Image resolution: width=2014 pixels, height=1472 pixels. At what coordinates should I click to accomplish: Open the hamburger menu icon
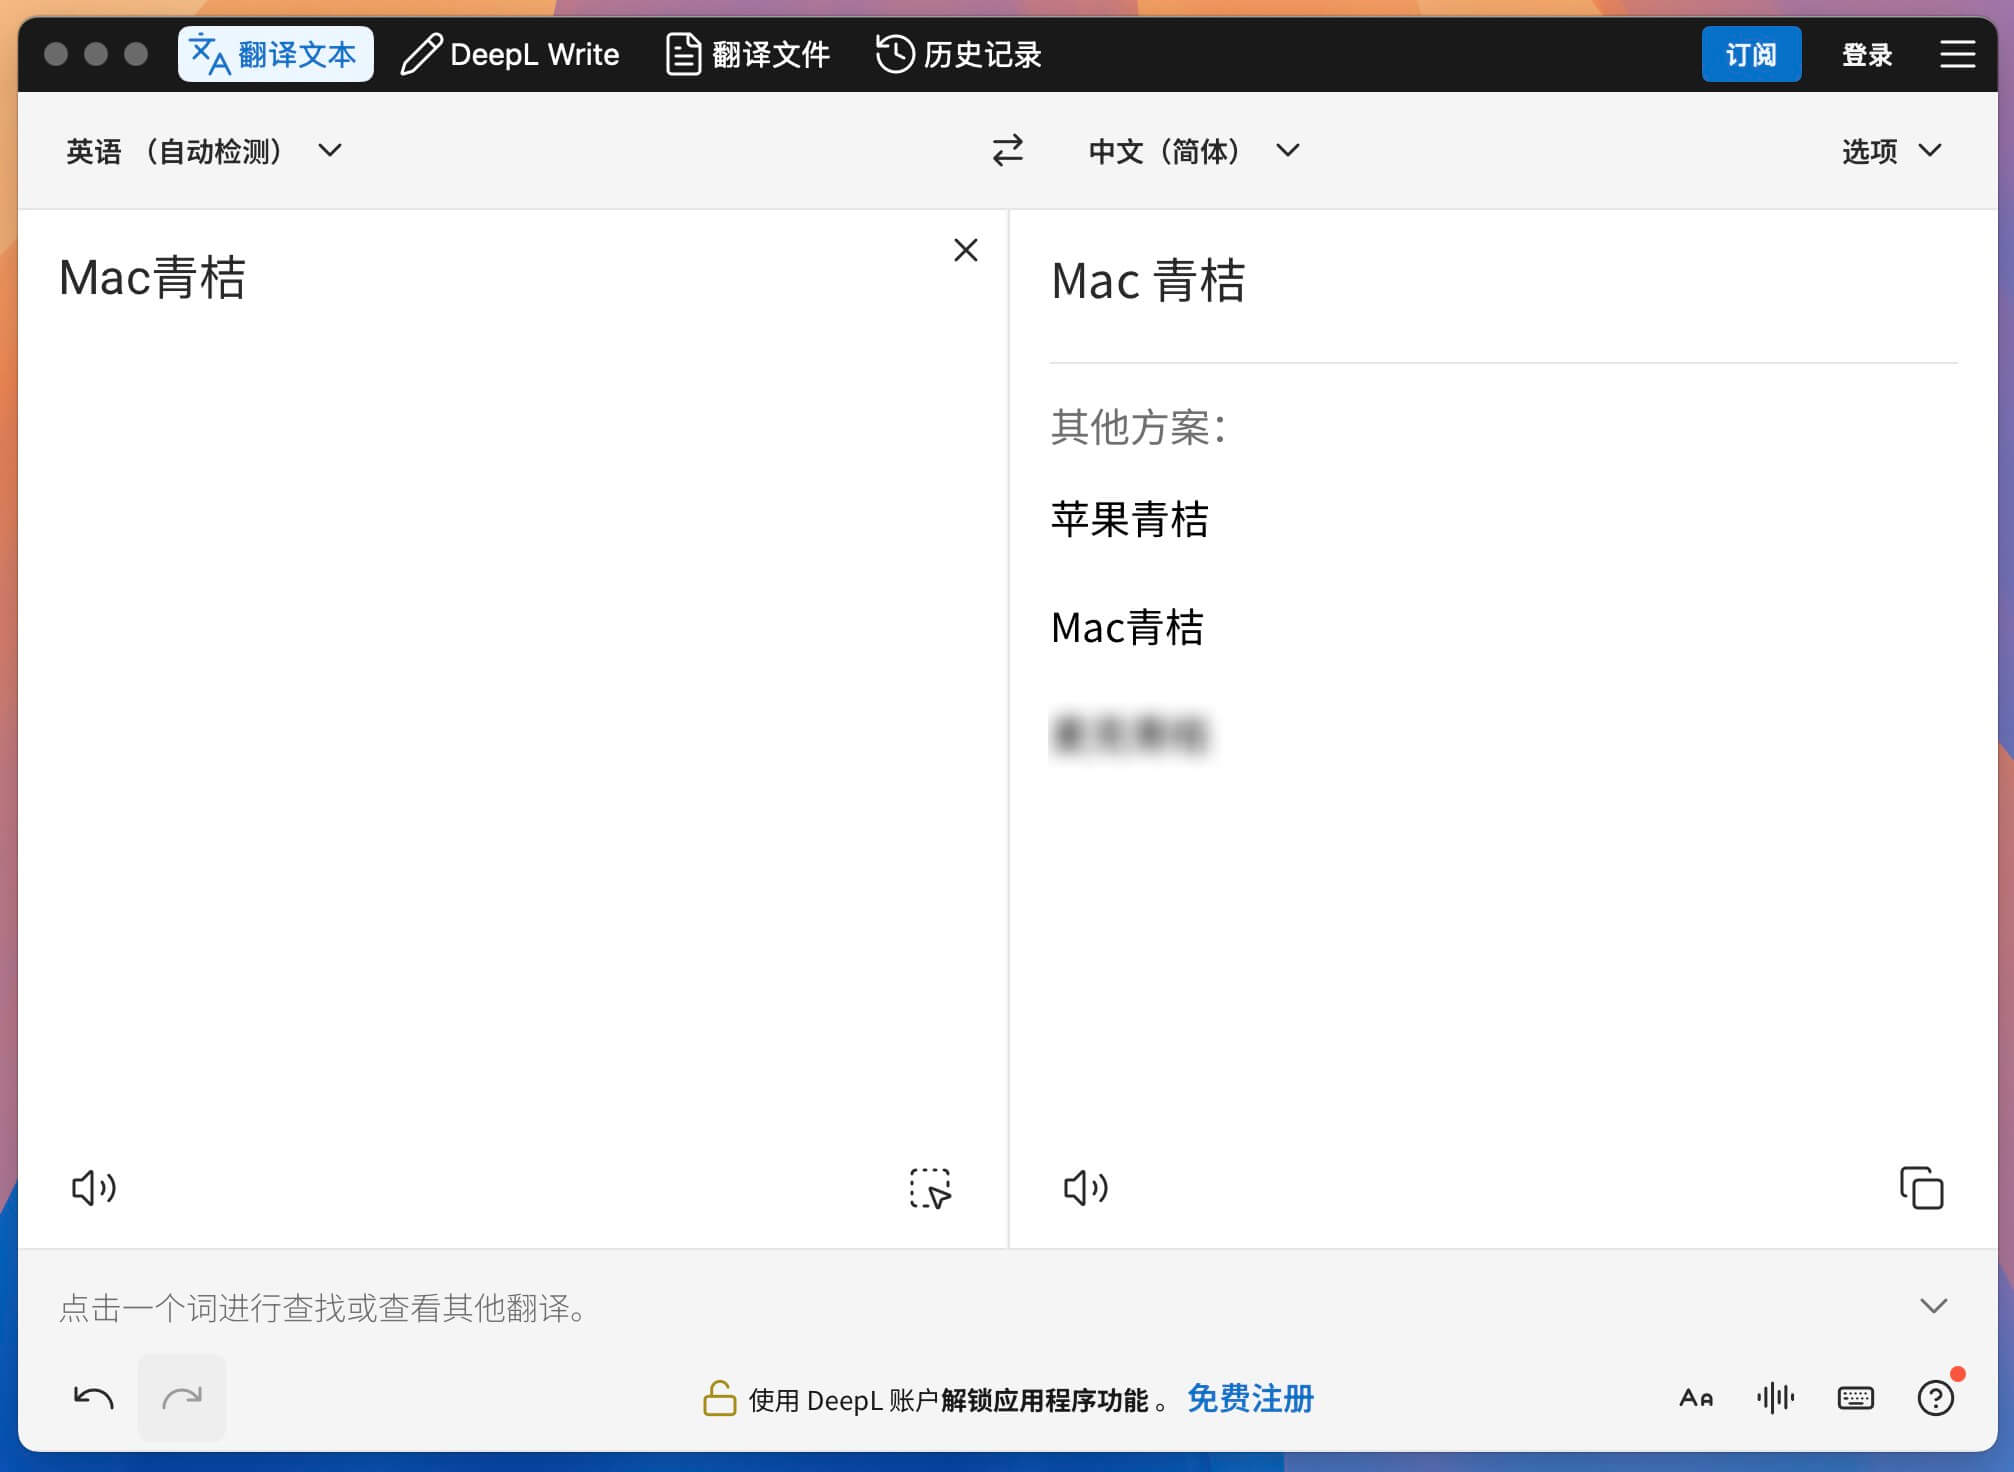click(x=1957, y=54)
